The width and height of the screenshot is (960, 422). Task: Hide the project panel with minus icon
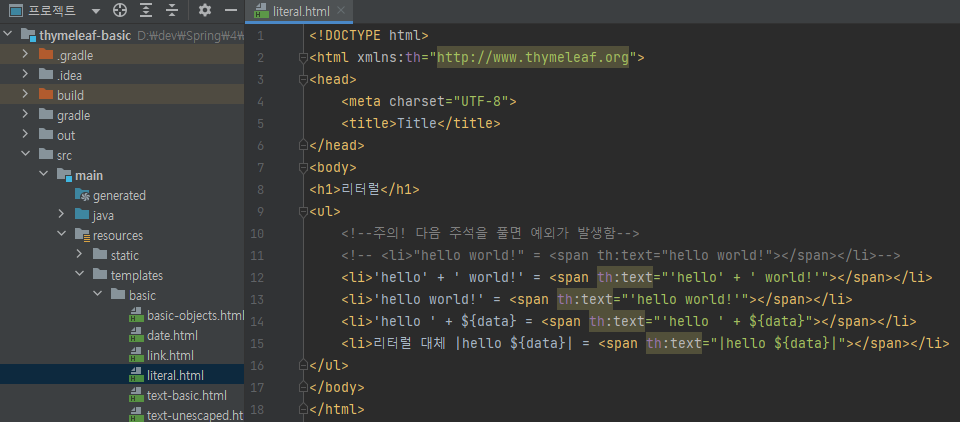[231, 10]
